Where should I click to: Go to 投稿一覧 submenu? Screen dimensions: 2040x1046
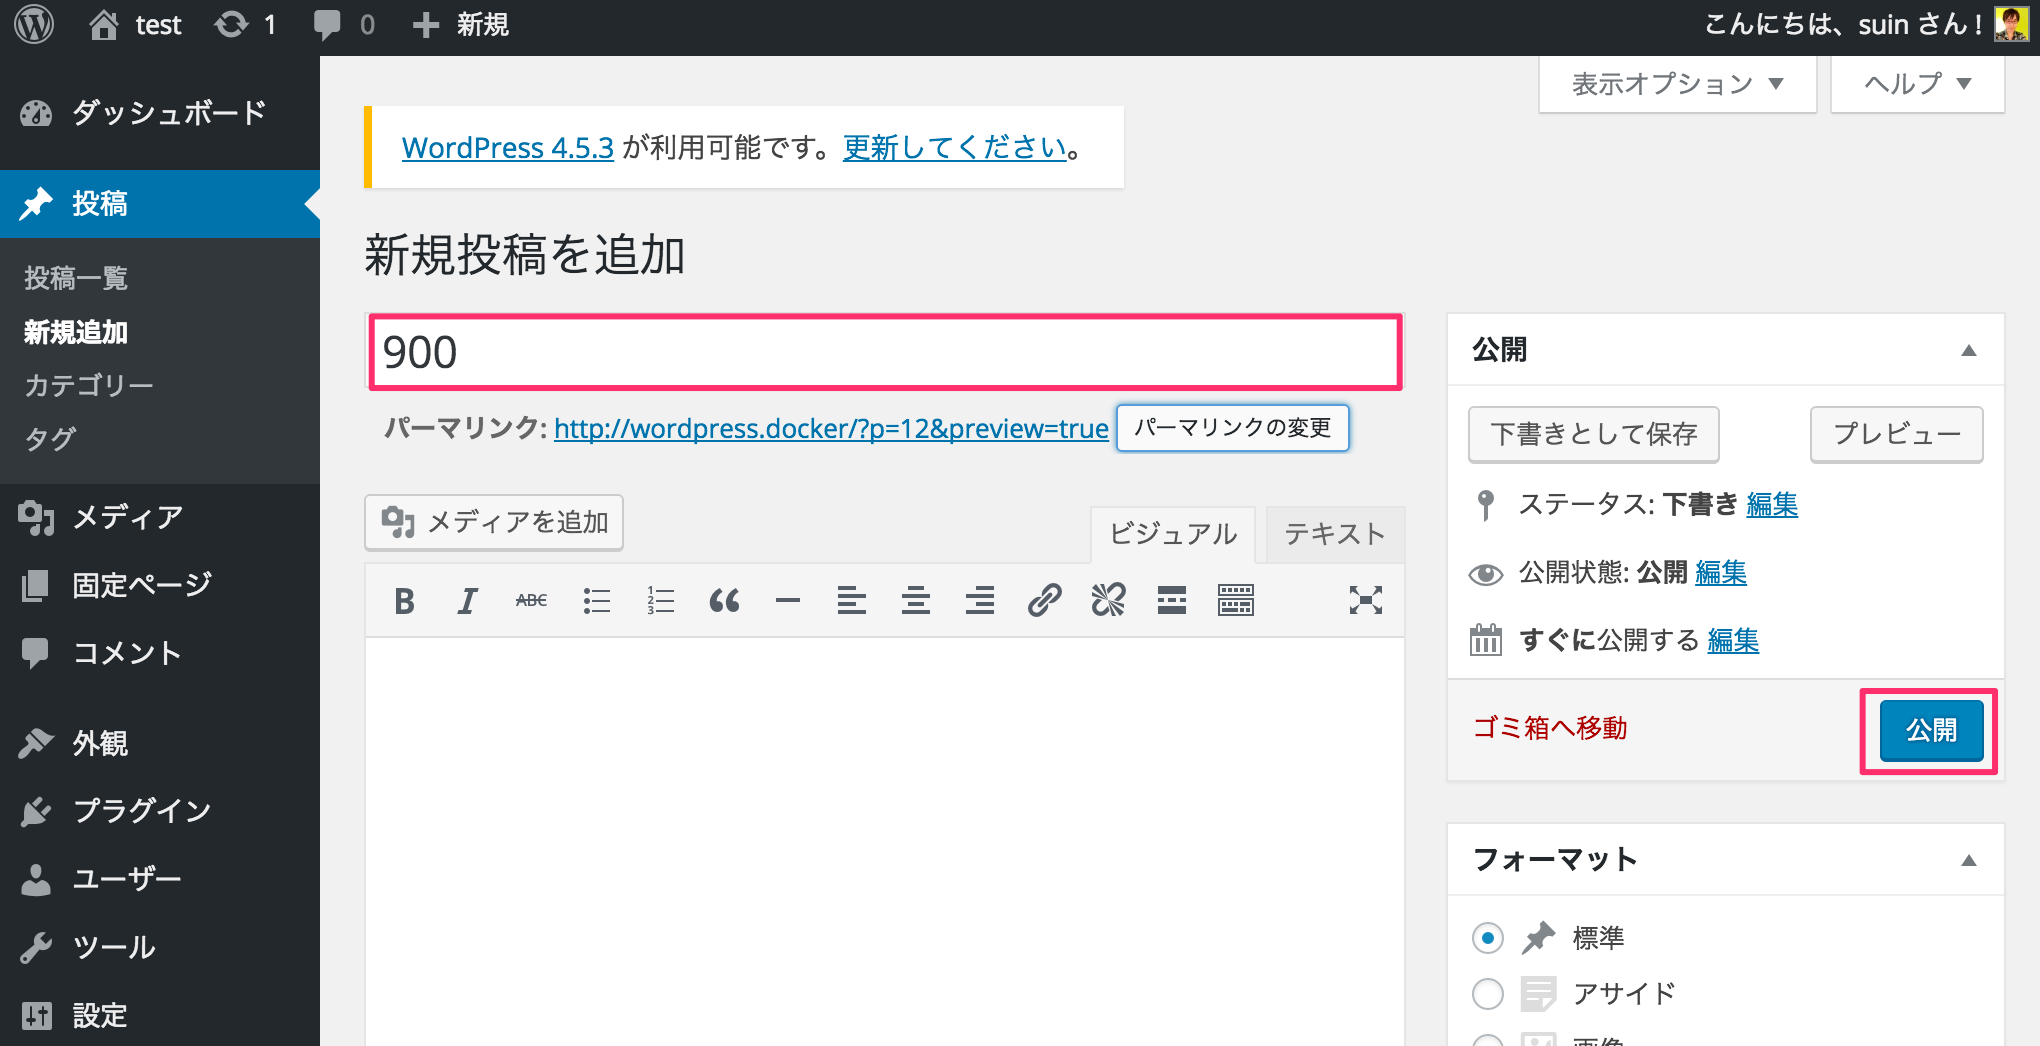point(76,278)
